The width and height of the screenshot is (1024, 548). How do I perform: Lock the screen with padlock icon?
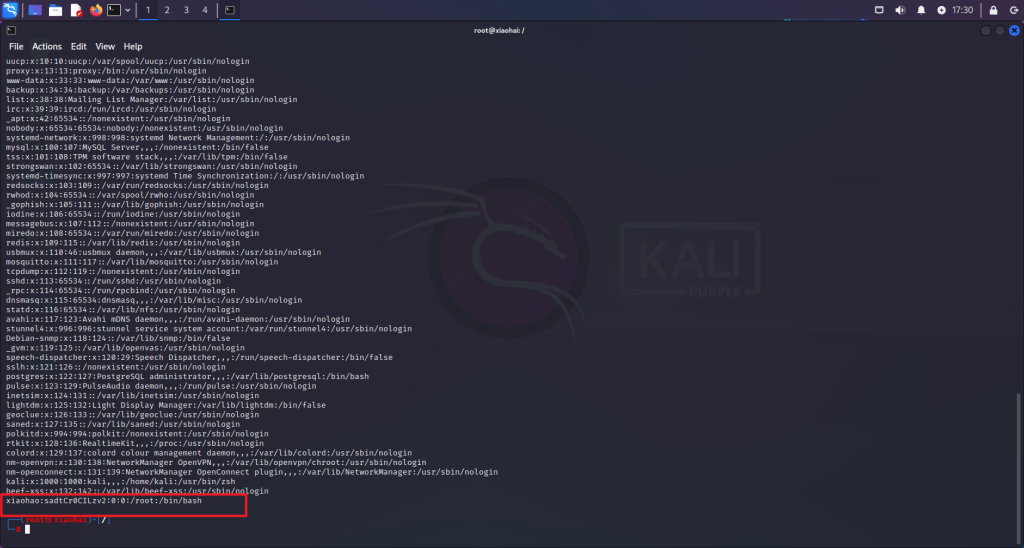(x=993, y=10)
